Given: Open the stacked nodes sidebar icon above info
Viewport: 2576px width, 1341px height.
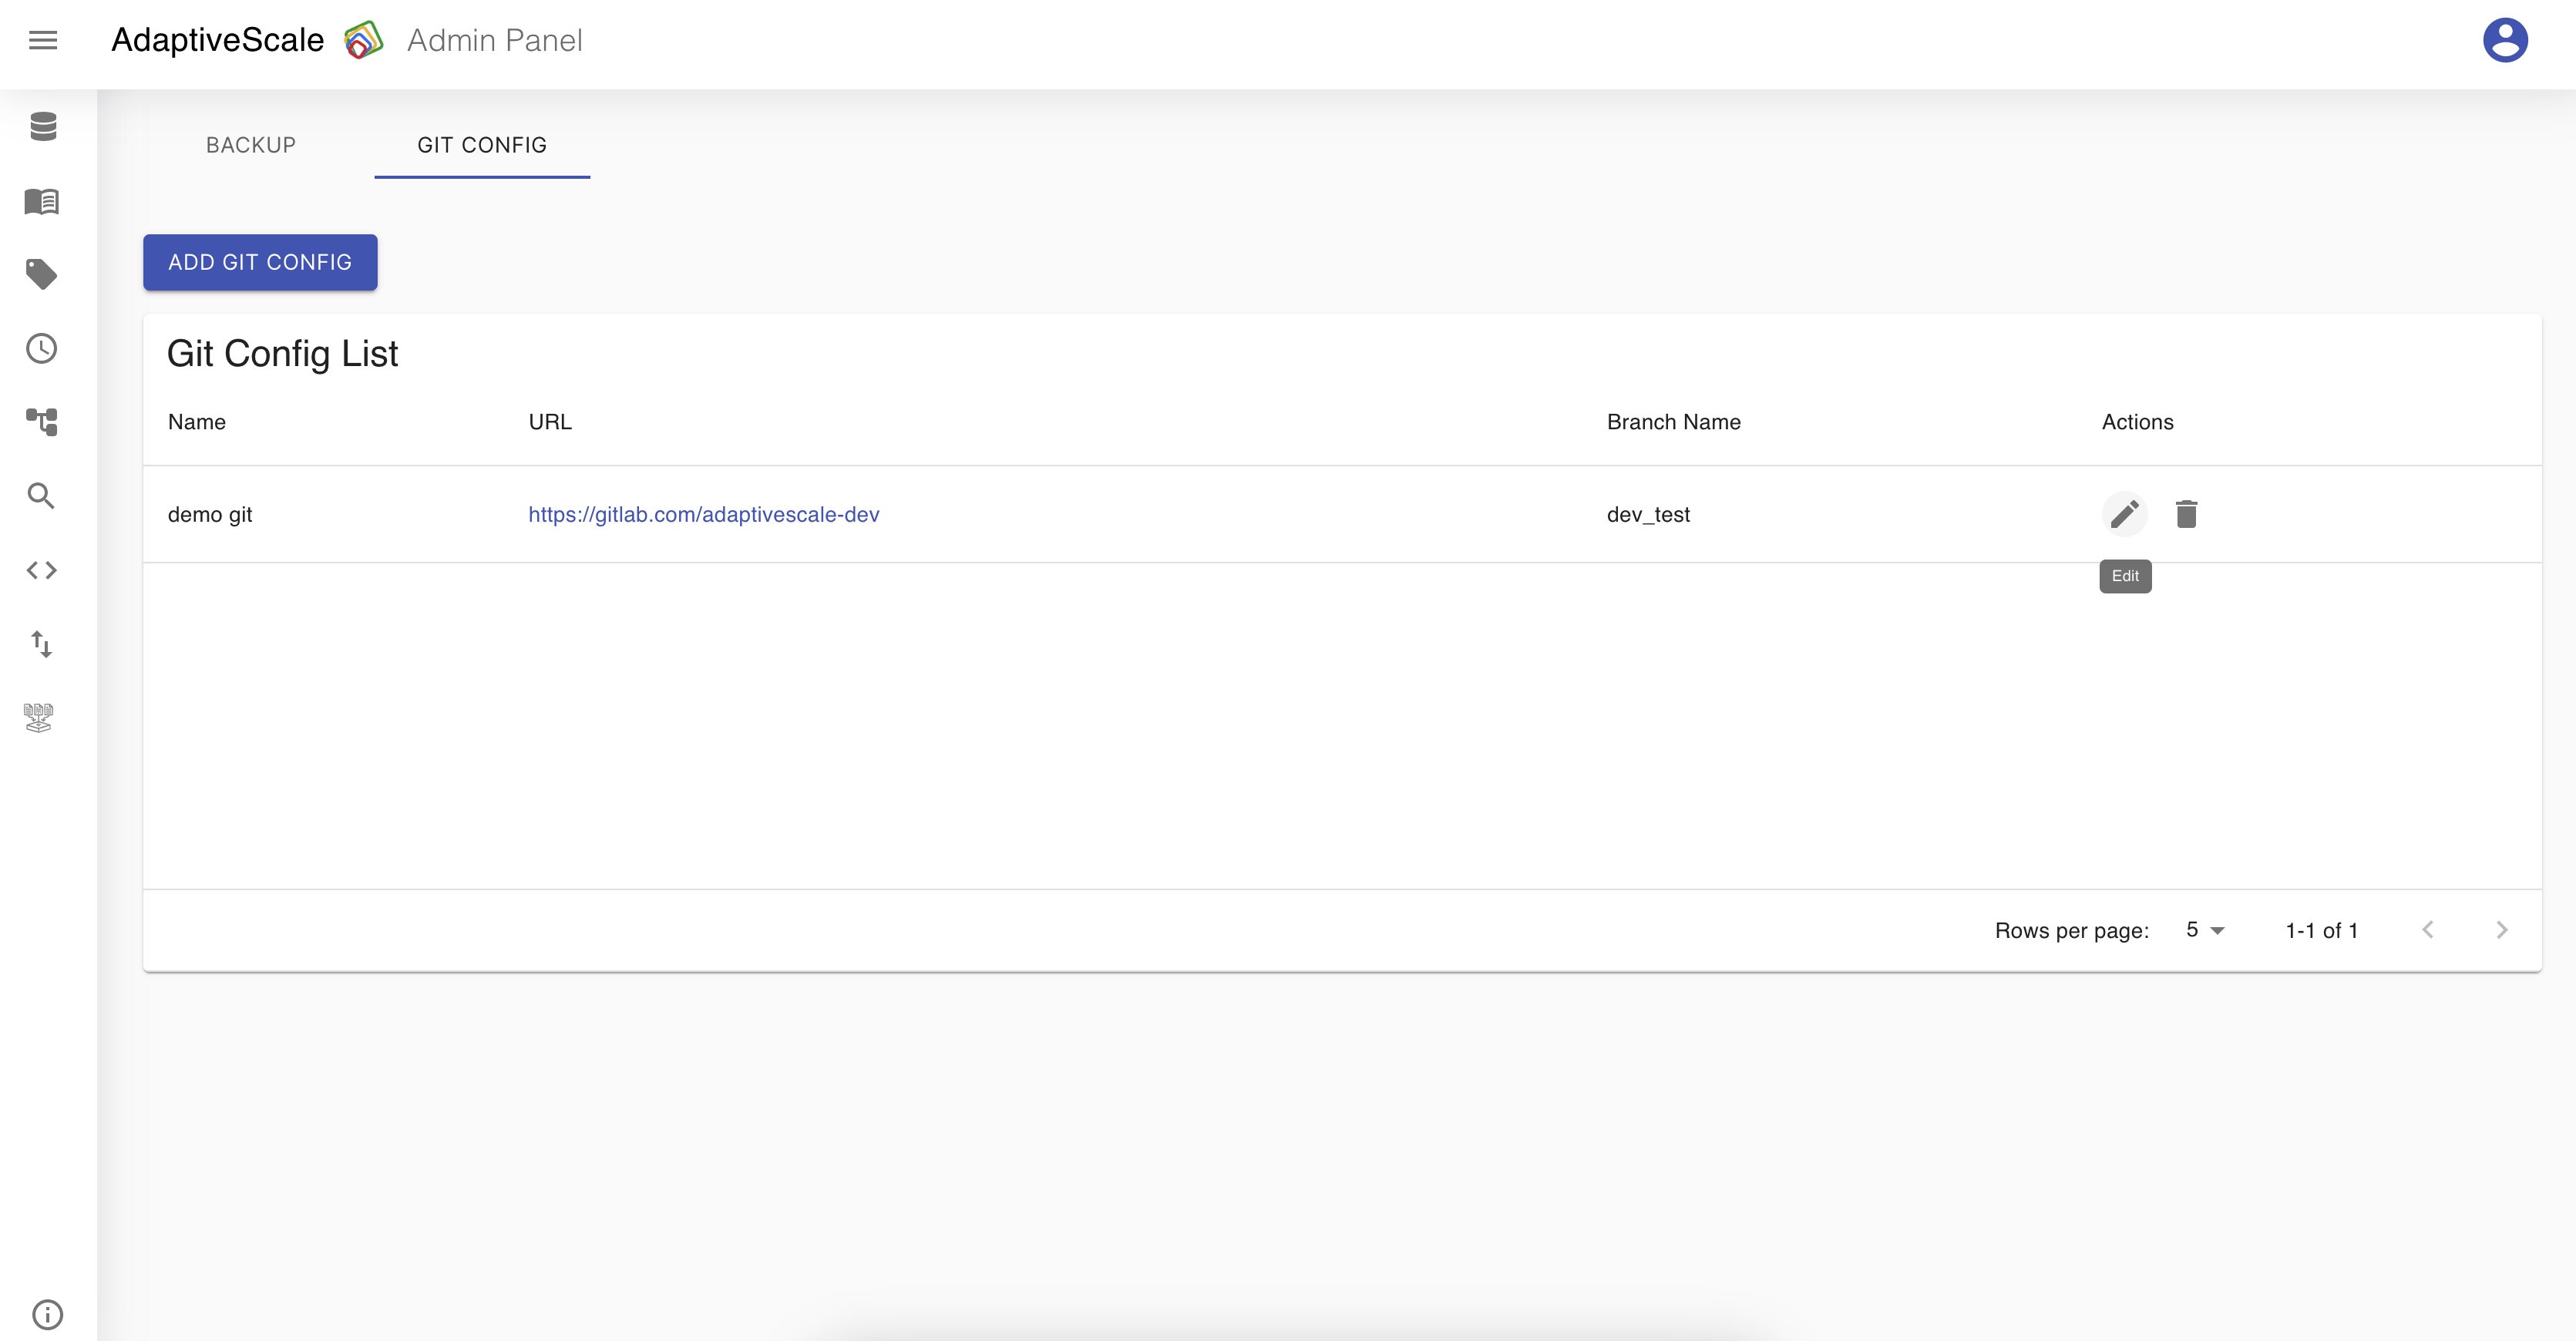Looking at the screenshot, I should [x=39, y=718].
